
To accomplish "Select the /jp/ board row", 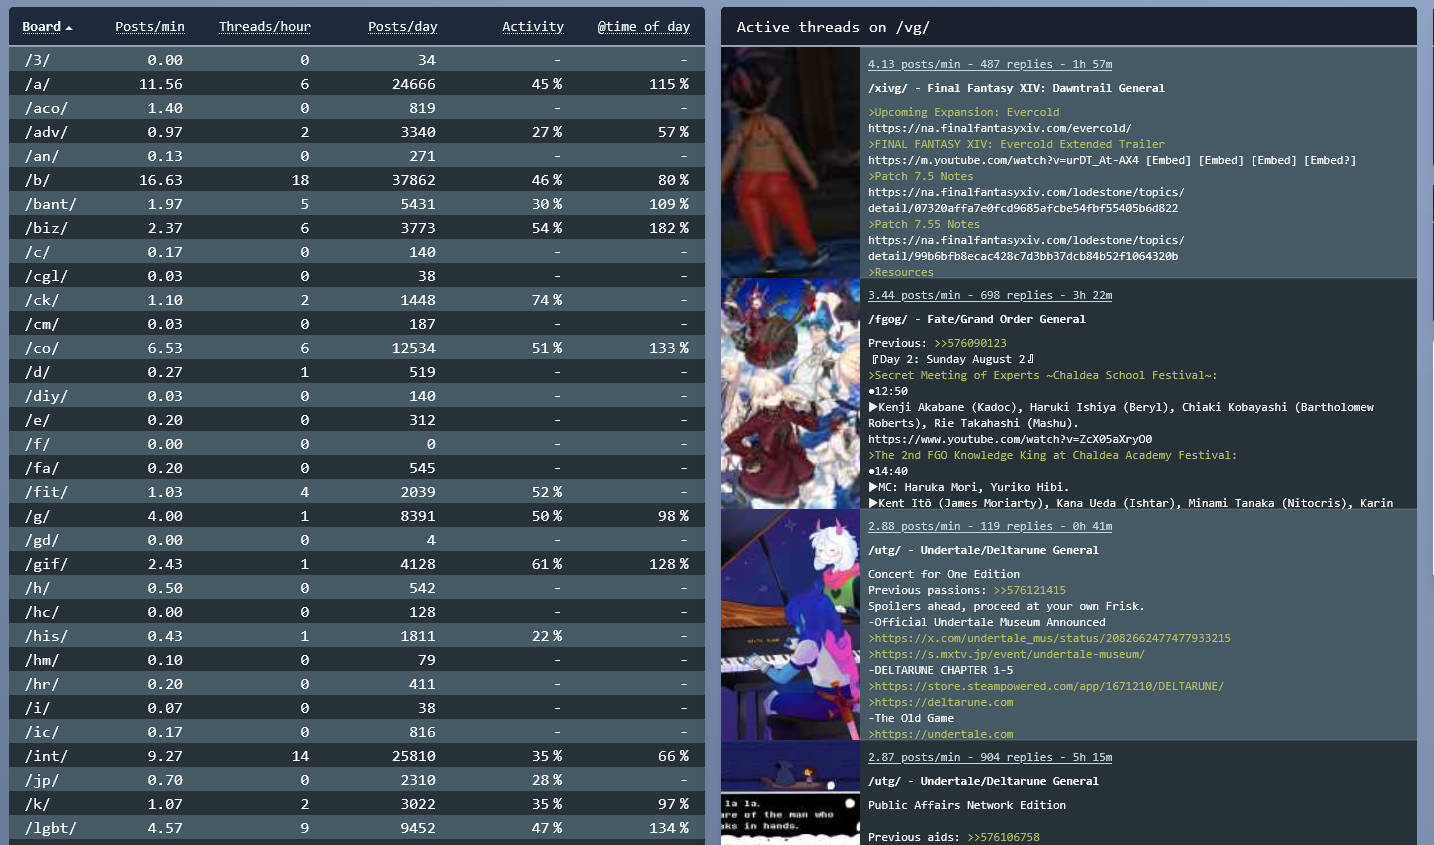I will tap(357, 780).
